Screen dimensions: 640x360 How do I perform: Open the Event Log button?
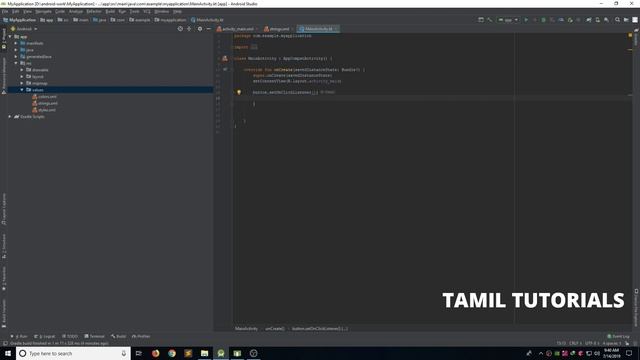618,336
